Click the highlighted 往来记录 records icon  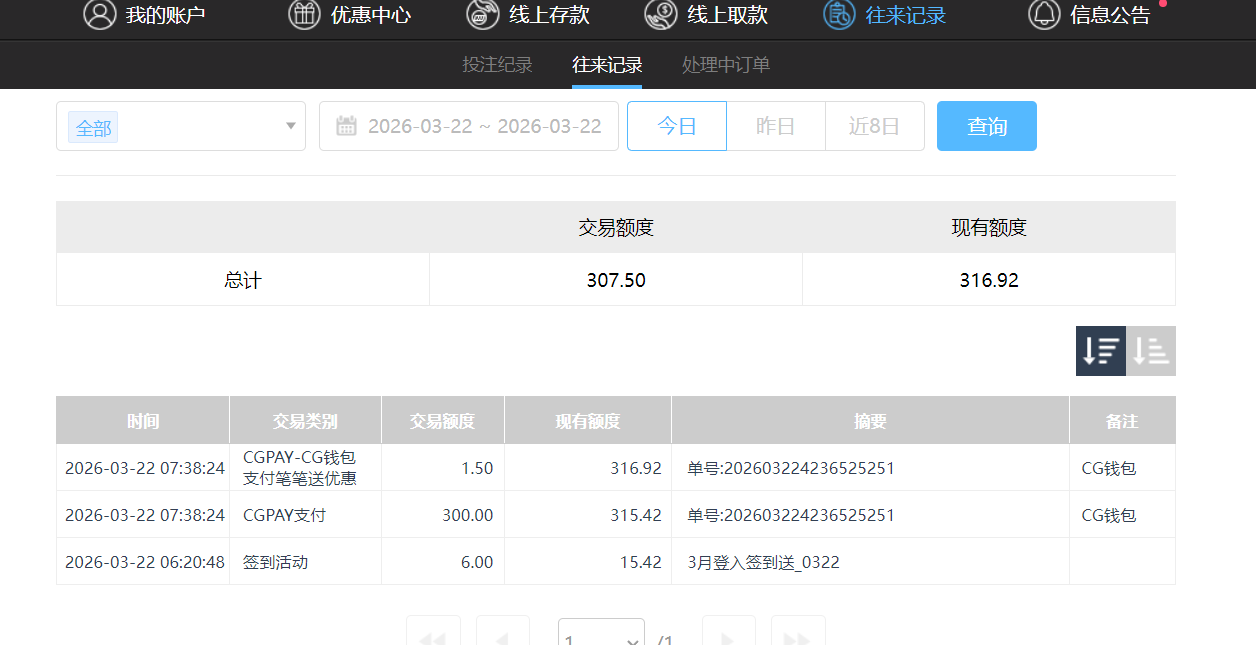[x=838, y=15]
